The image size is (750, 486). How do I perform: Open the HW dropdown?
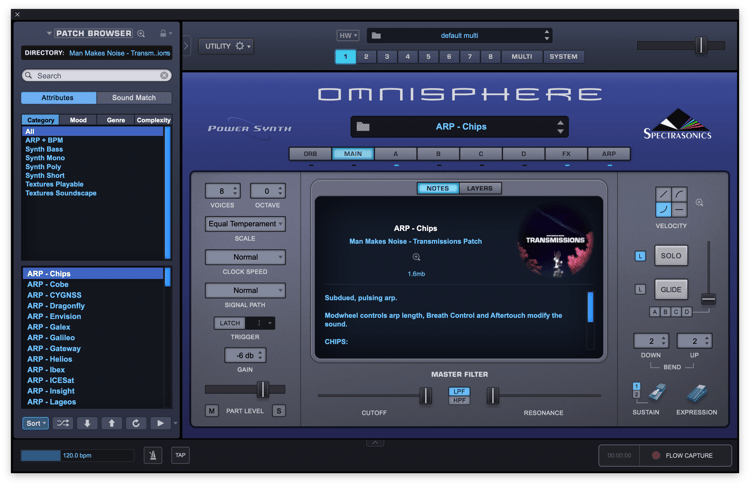coord(348,35)
